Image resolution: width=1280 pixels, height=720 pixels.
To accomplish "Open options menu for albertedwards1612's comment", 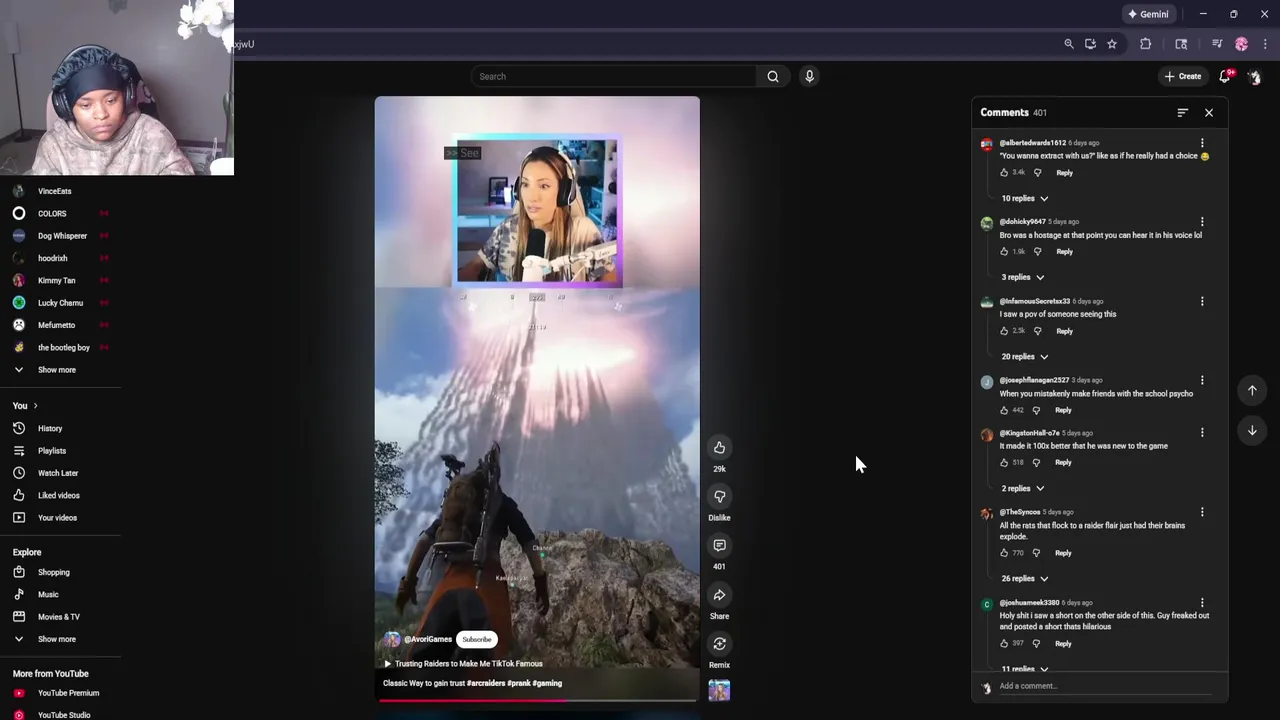I will 1202,143.
